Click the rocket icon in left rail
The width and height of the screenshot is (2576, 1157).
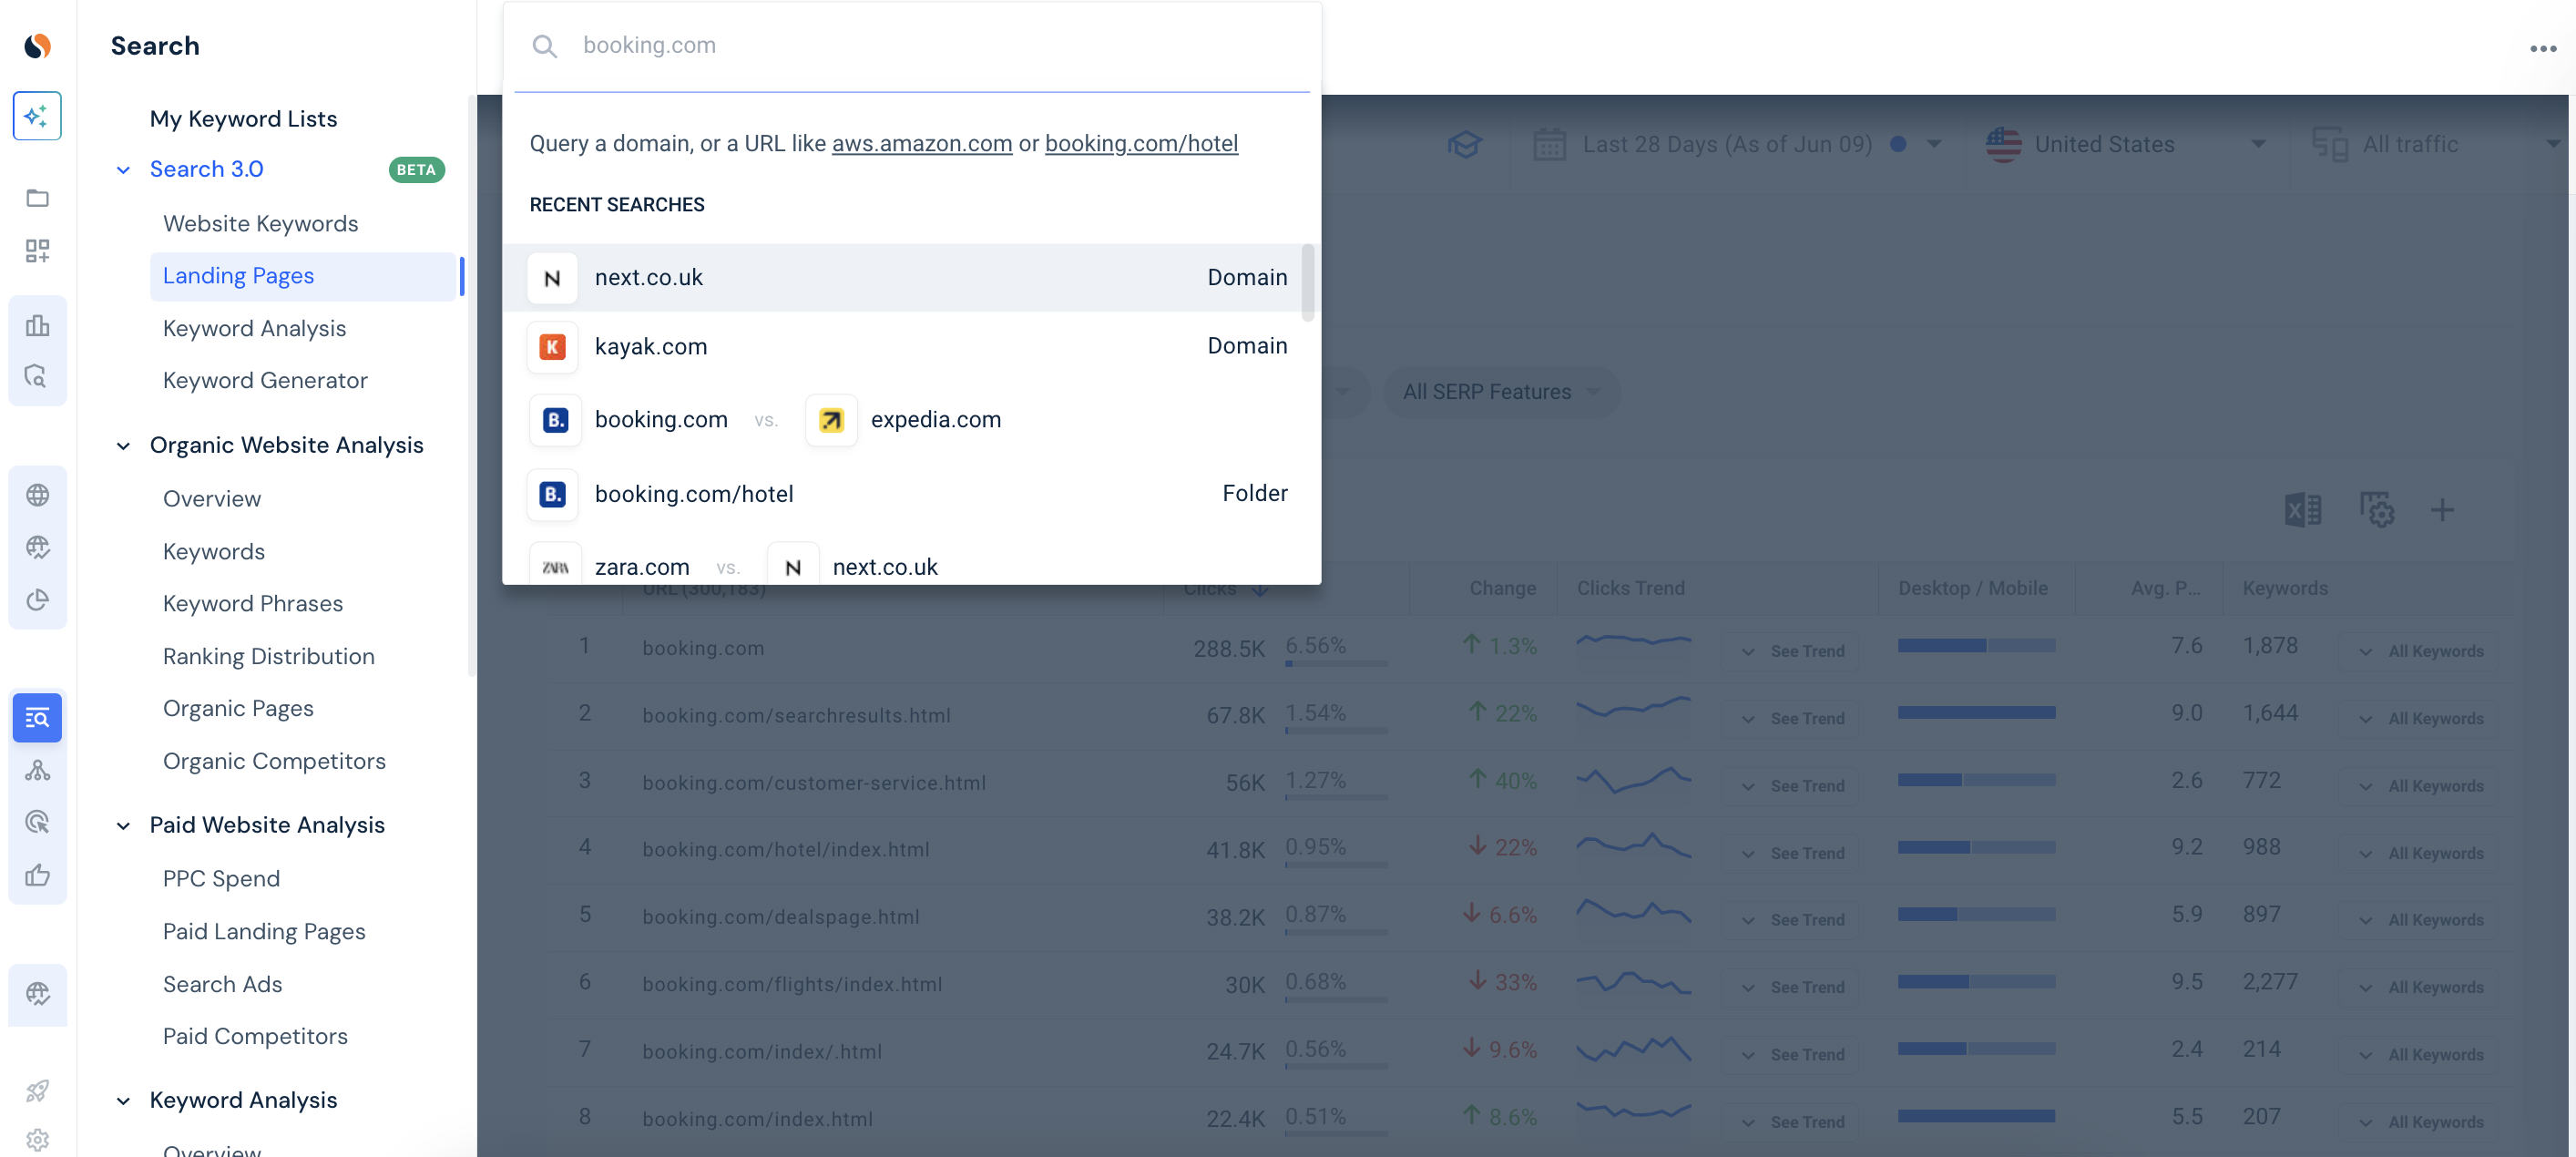pos(37,1090)
